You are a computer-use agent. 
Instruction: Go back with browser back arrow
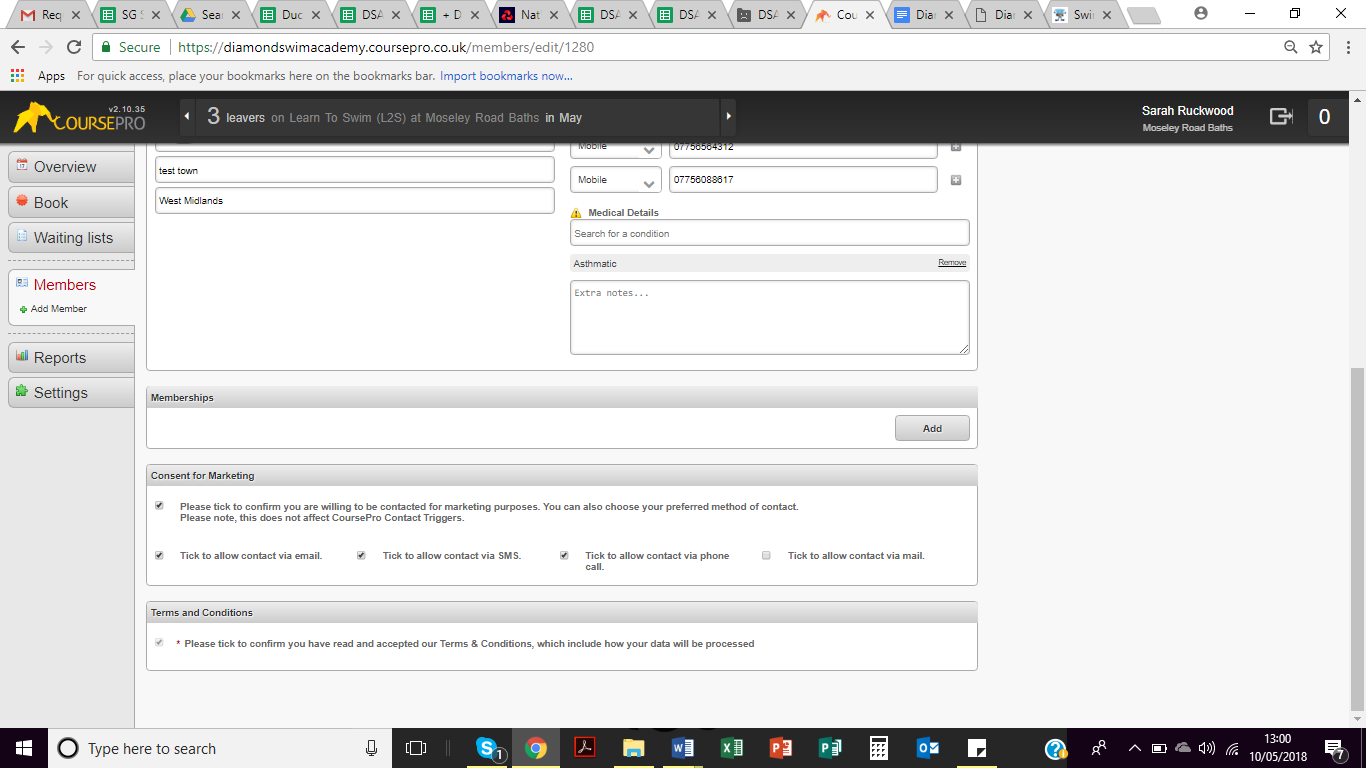[18, 47]
